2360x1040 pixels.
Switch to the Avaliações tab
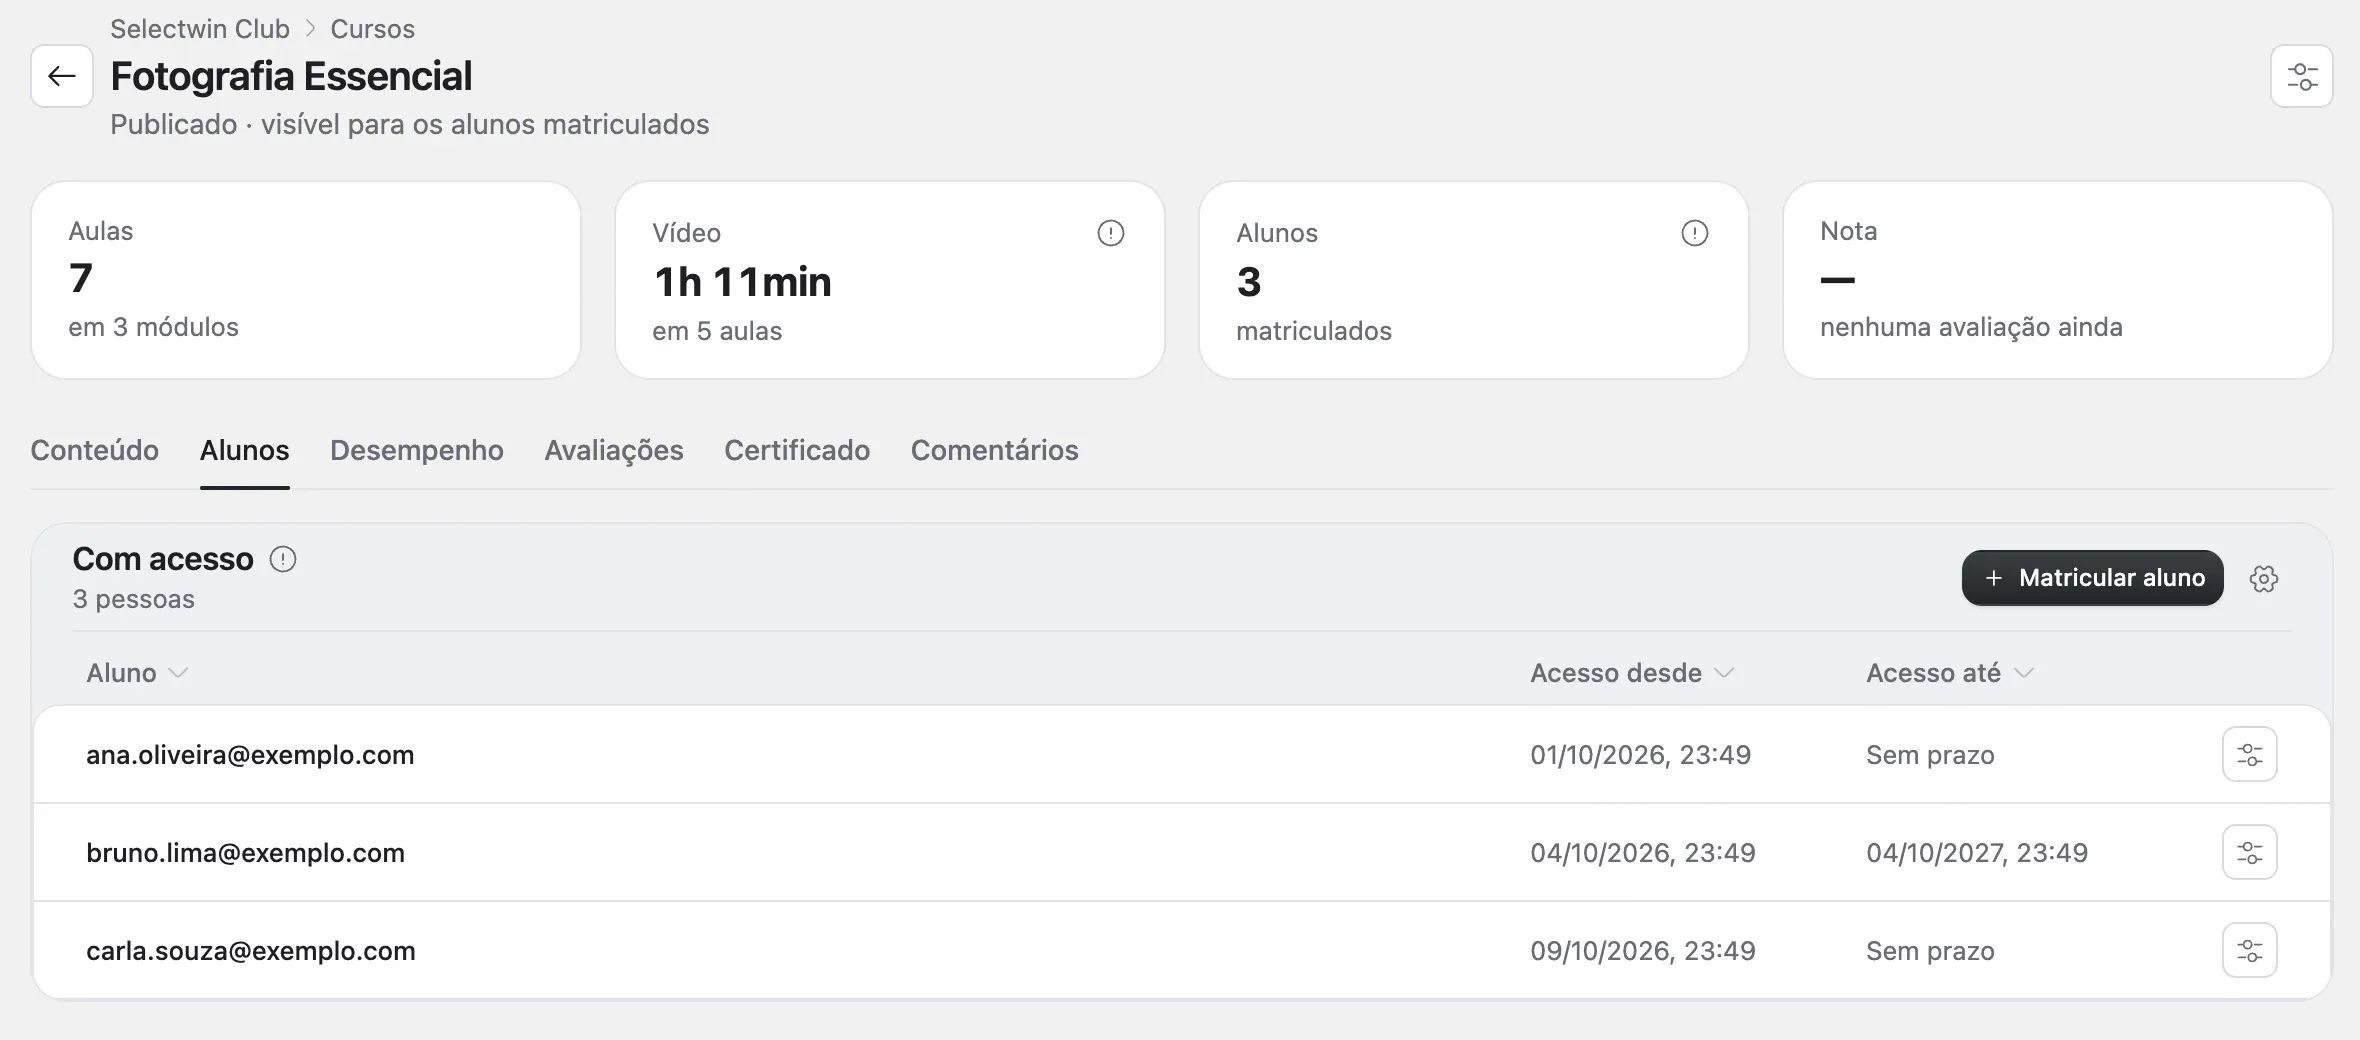pyautogui.click(x=613, y=450)
